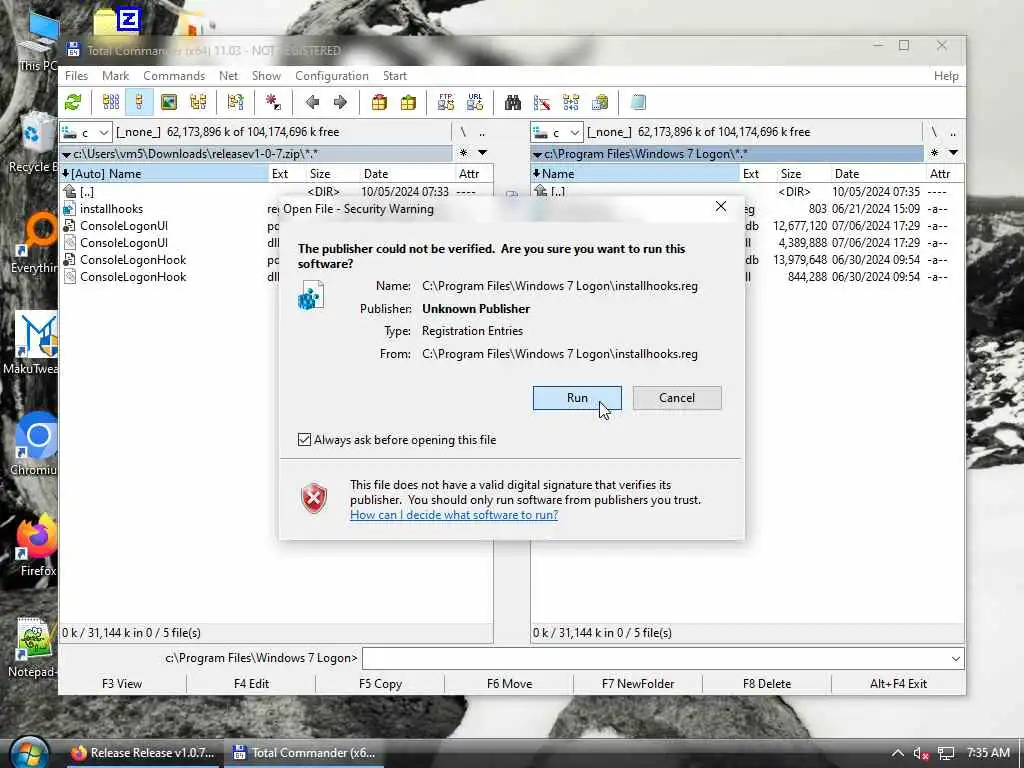Click the invert selection toolbar icon
Screen dimensions: 1024x768
[x=273, y=102]
